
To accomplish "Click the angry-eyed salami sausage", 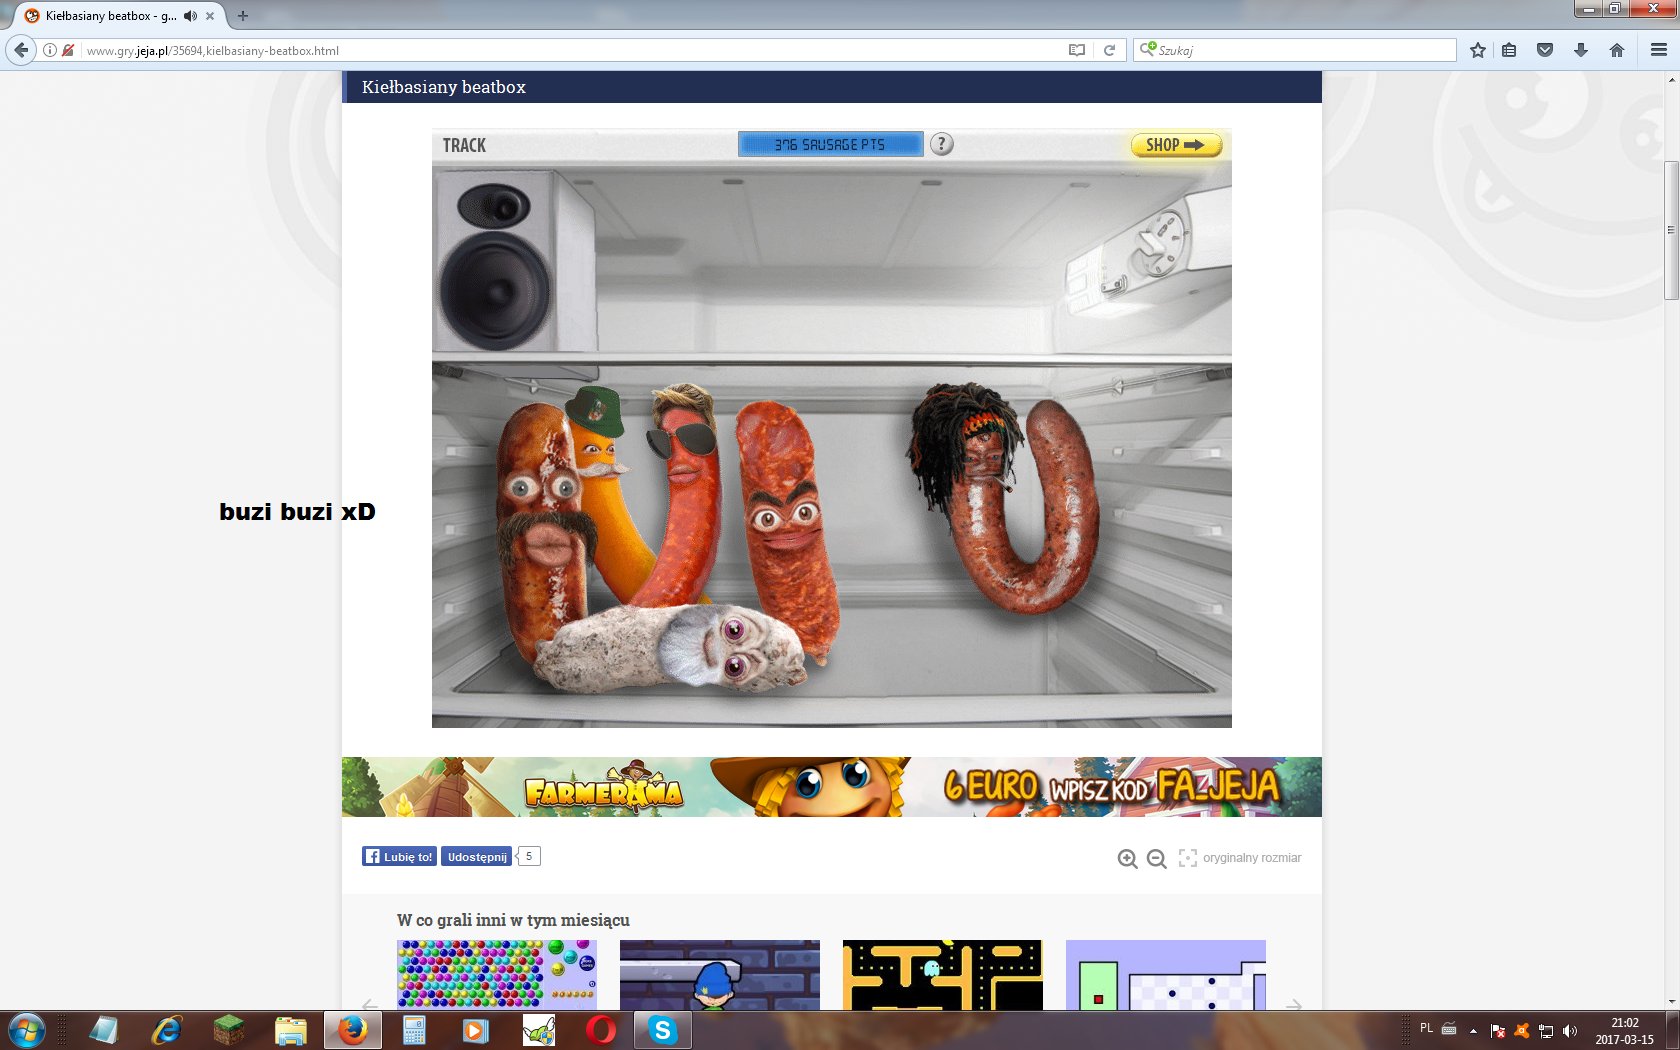I will 786,528.
